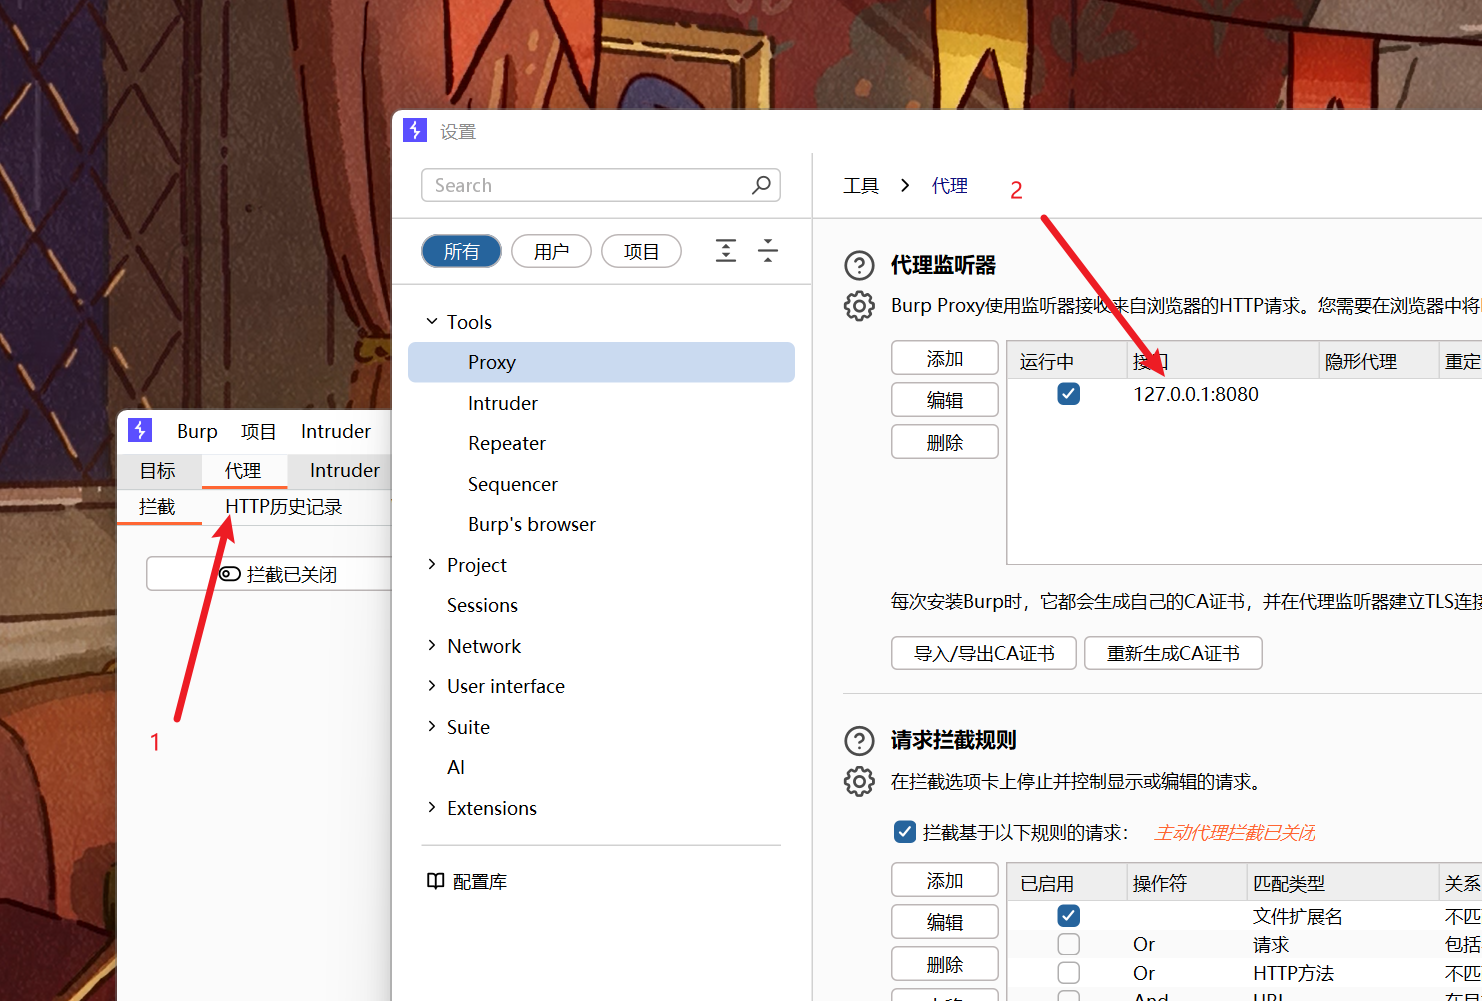Open gear options for 请求拦截规则
Screen dimensions: 1482x1001
(859, 781)
